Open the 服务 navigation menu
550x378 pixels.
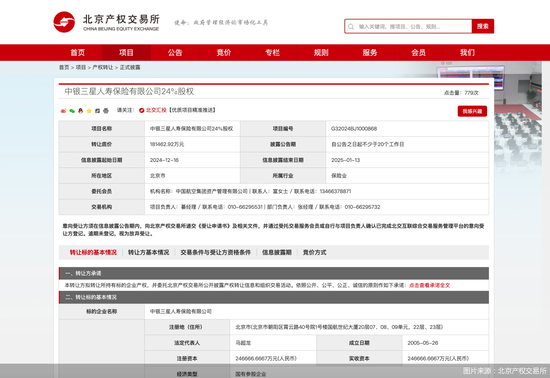370,53
